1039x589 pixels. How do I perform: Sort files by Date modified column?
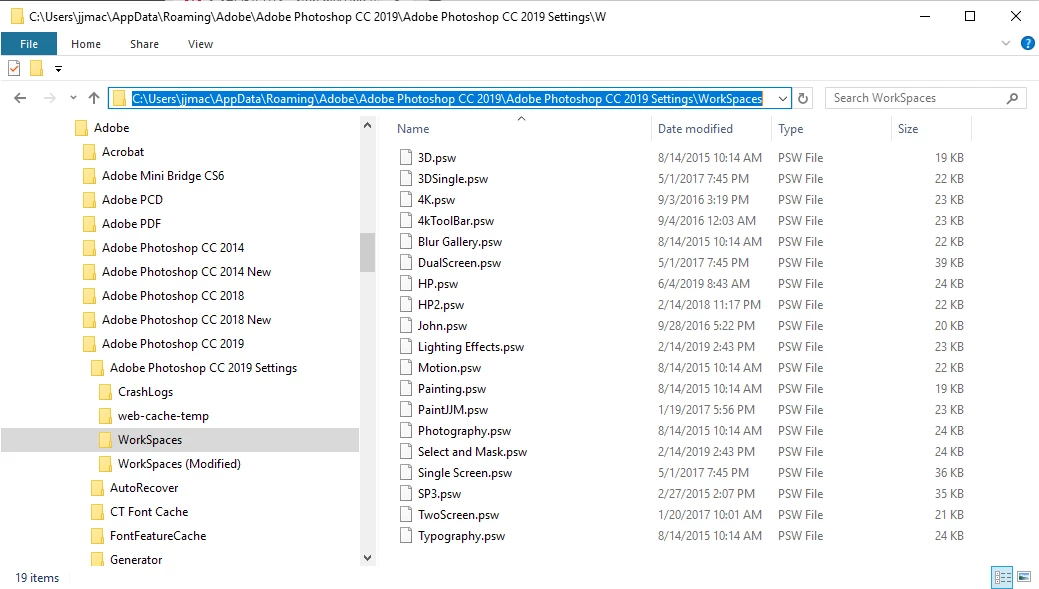click(x=695, y=129)
